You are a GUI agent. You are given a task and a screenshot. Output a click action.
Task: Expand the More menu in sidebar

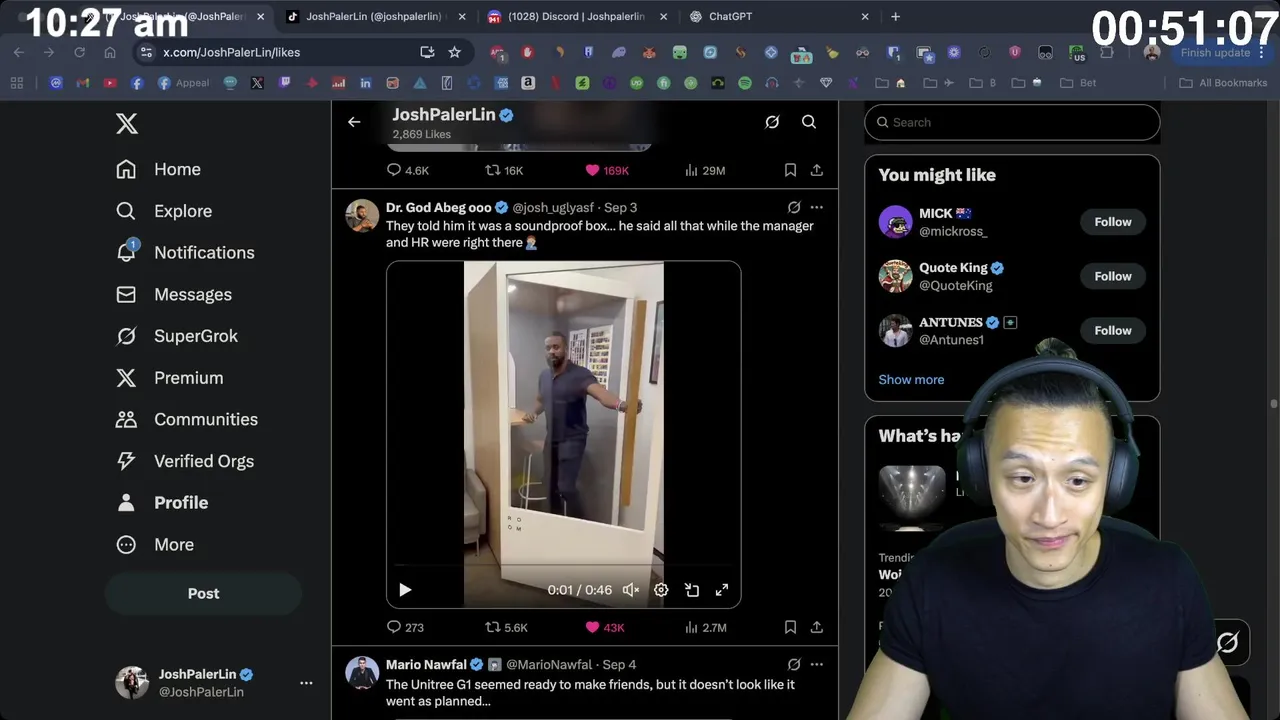click(x=154, y=545)
